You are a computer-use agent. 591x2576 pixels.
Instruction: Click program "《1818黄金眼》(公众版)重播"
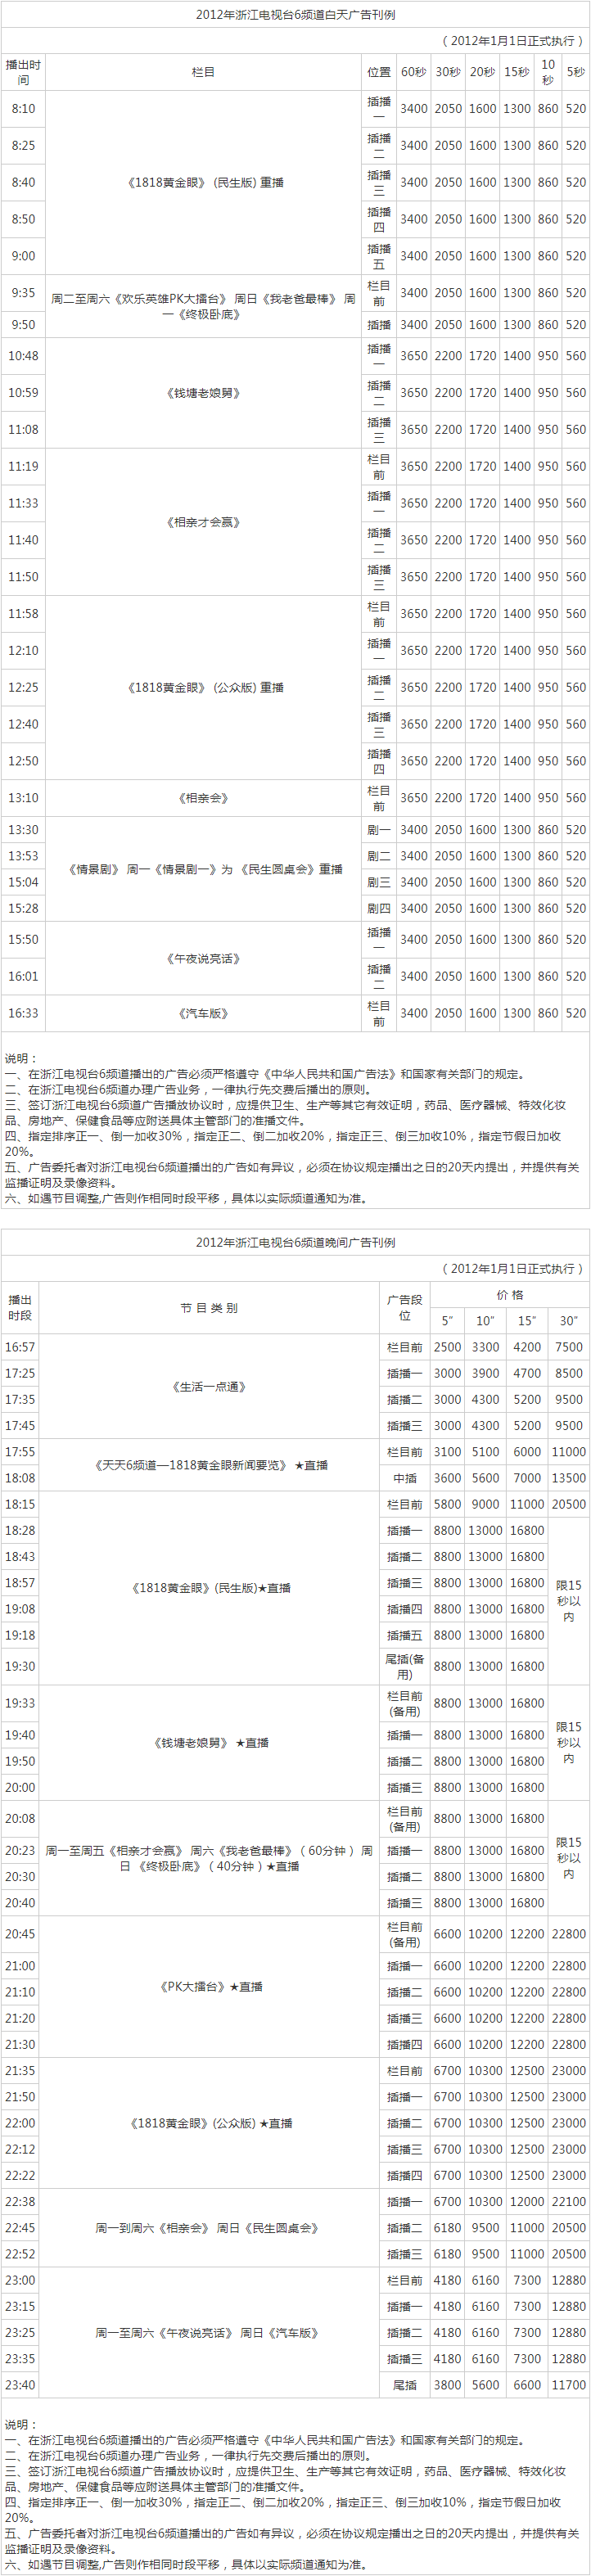pos(203,687)
